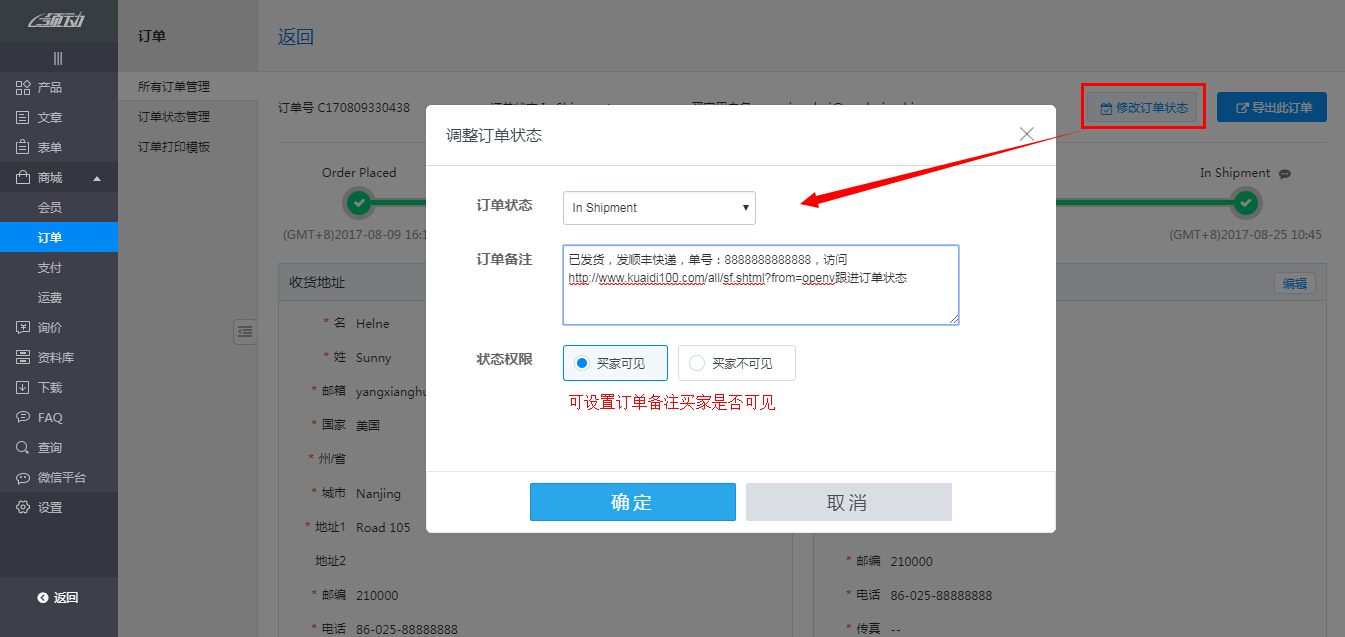Viewport: 1345px width, 637px height.
Task: Open the 询价 section
Action: tap(45, 327)
